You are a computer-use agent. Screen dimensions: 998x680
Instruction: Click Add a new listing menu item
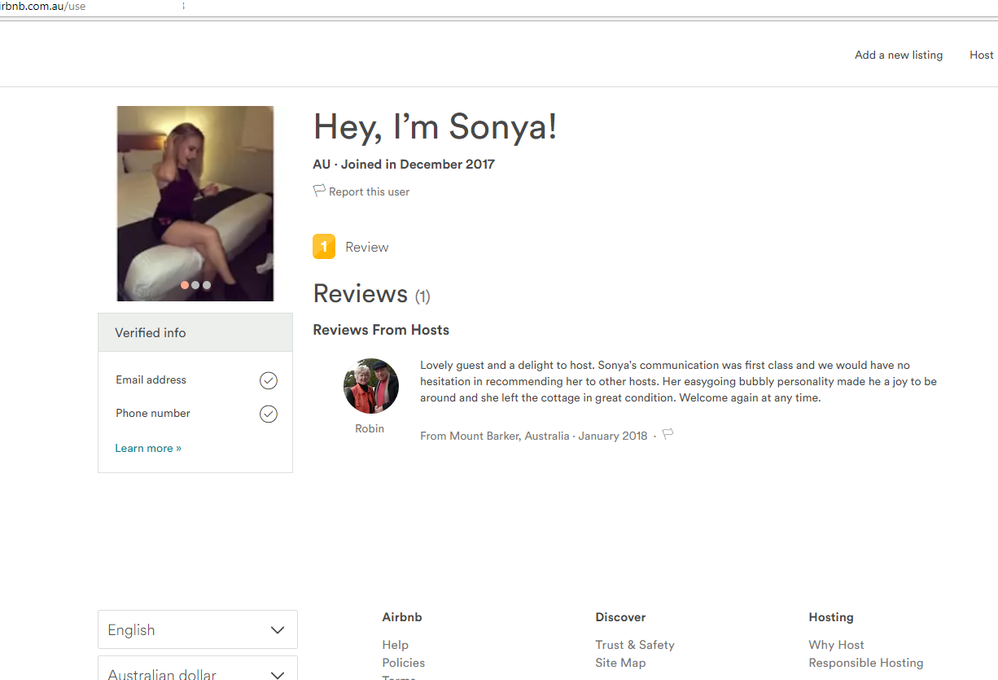pos(898,55)
